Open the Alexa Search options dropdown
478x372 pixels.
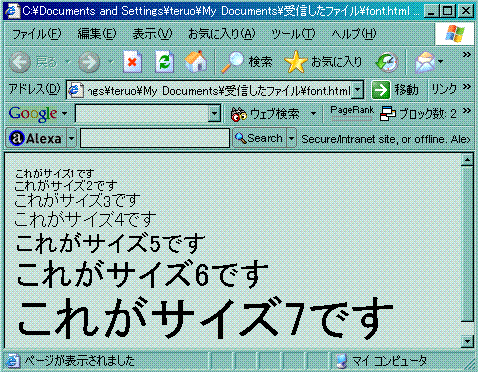click(291, 138)
